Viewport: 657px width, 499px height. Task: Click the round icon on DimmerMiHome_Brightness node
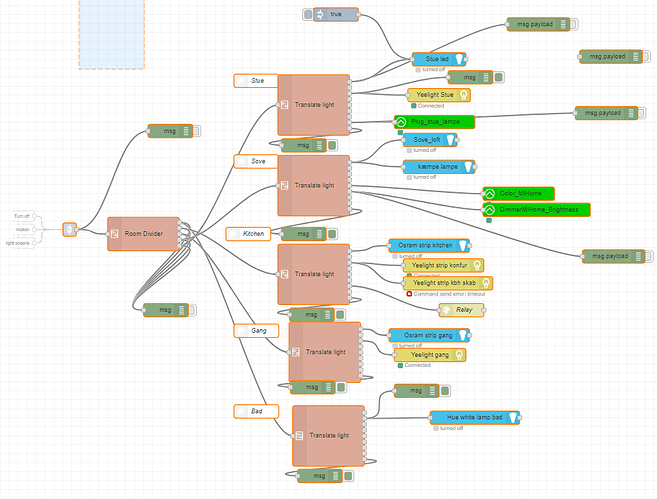[x=489, y=209]
